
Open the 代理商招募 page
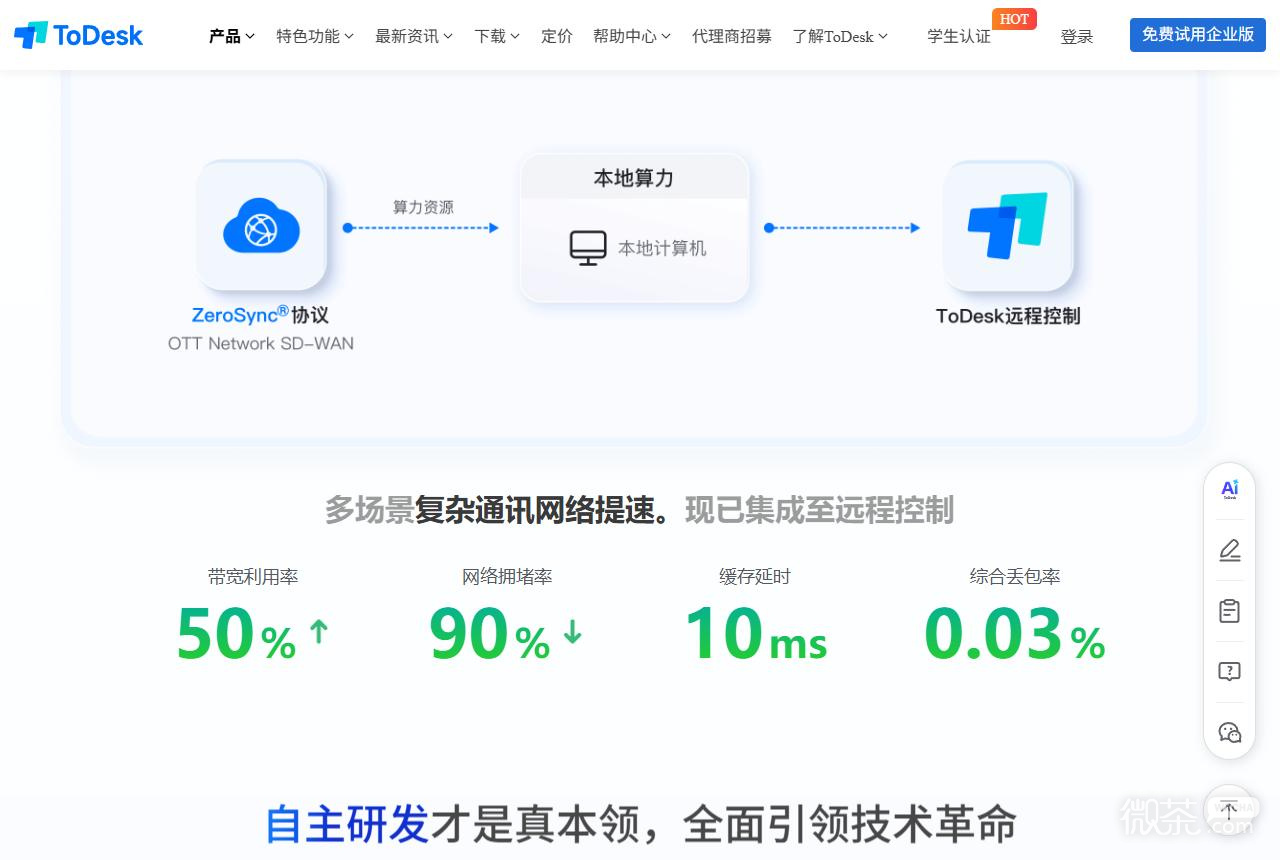click(732, 36)
